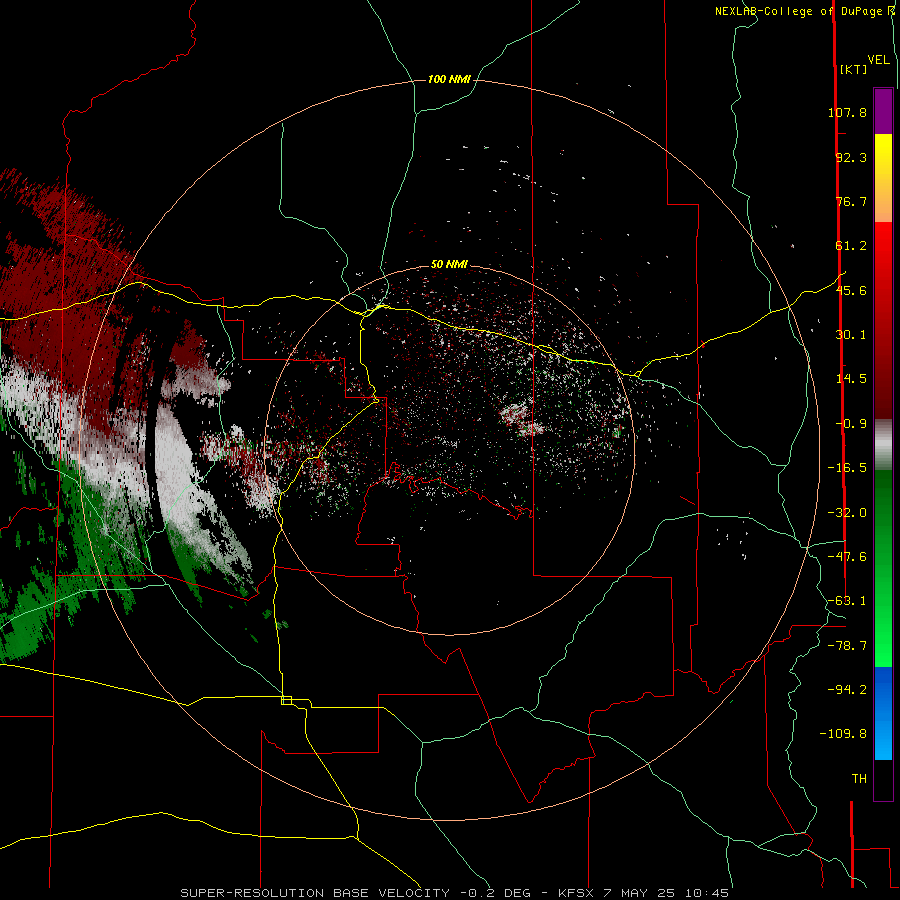Click the black TH segment of color bar
Screen dimensions: 900x900
click(883, 779)
